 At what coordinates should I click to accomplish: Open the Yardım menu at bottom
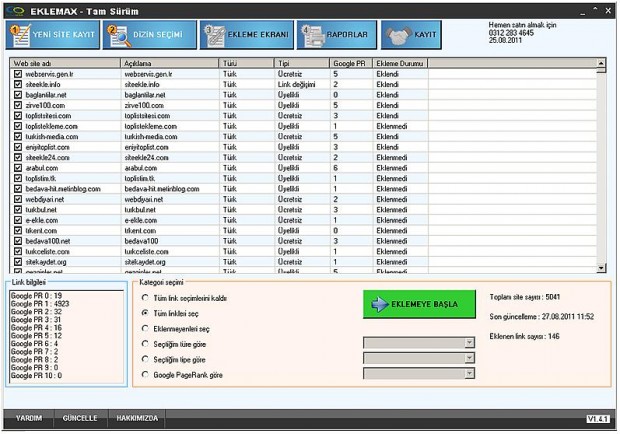(29, 418)
